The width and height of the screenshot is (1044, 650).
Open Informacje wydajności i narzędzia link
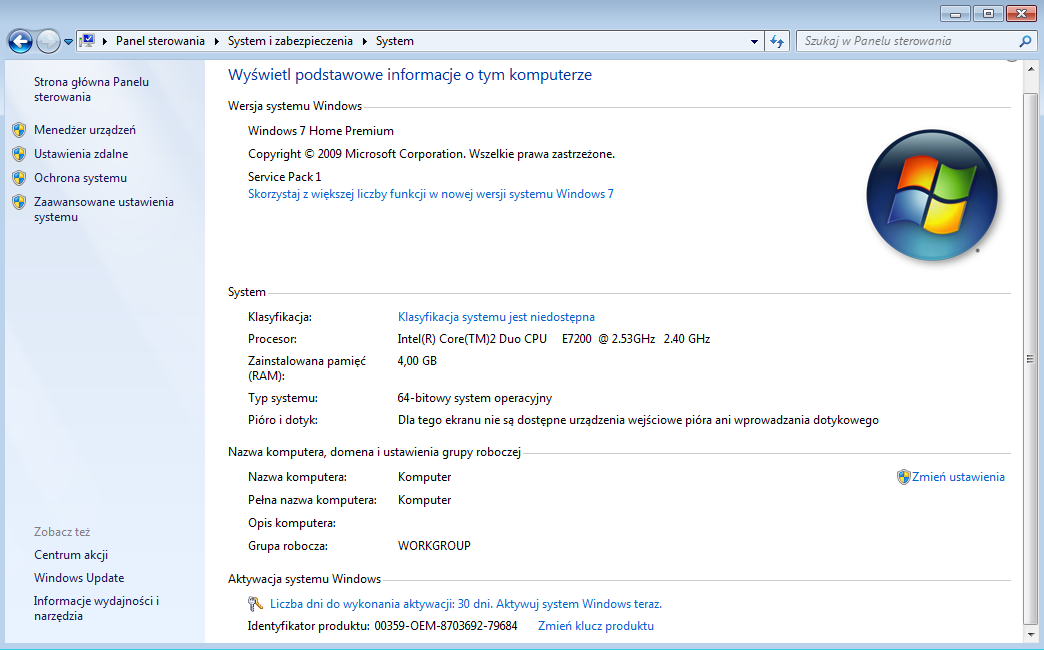(97, 608)
